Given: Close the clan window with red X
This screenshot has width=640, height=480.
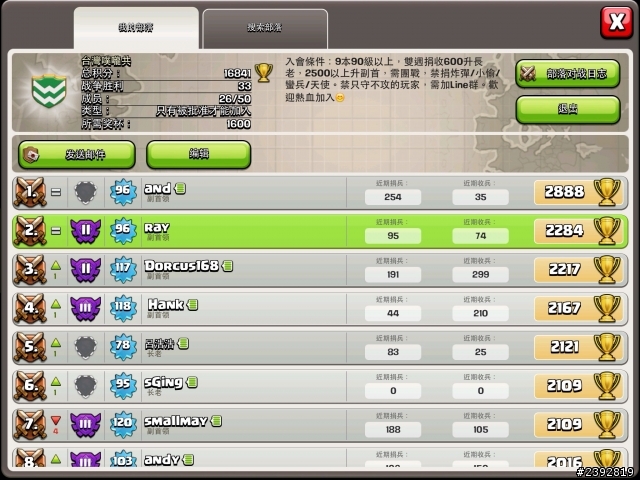Looking at the screenshot, I should [x=617, y=22].
